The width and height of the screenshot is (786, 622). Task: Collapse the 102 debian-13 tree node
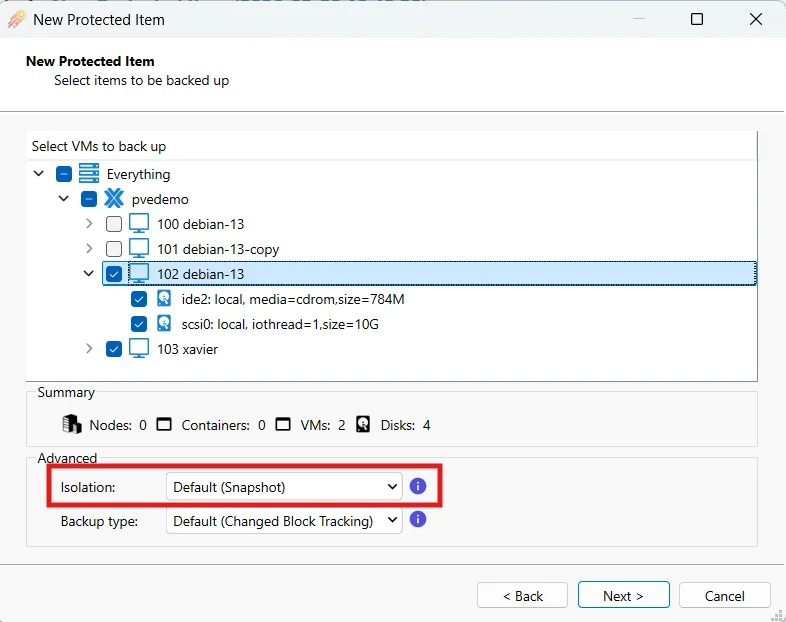point(89,274)
